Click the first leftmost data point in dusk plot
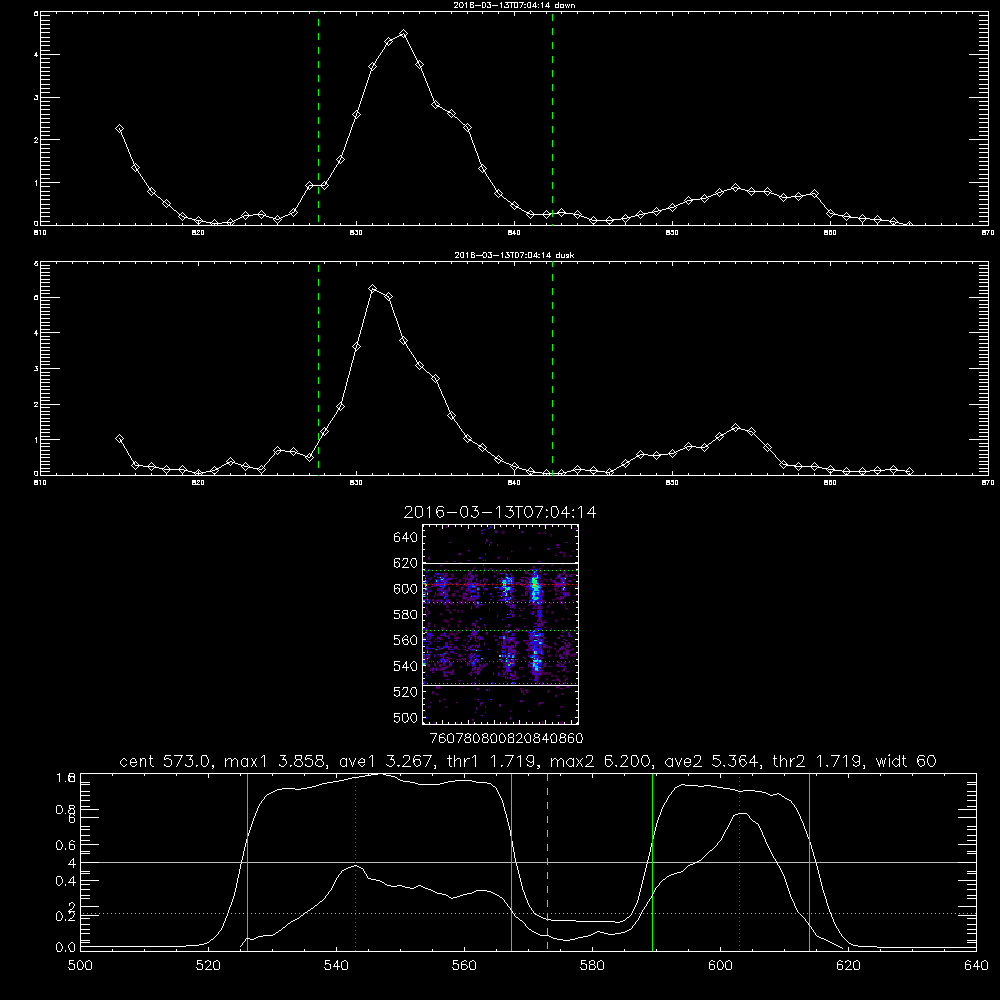The image size is (1000, 1000). coord(119,438)
